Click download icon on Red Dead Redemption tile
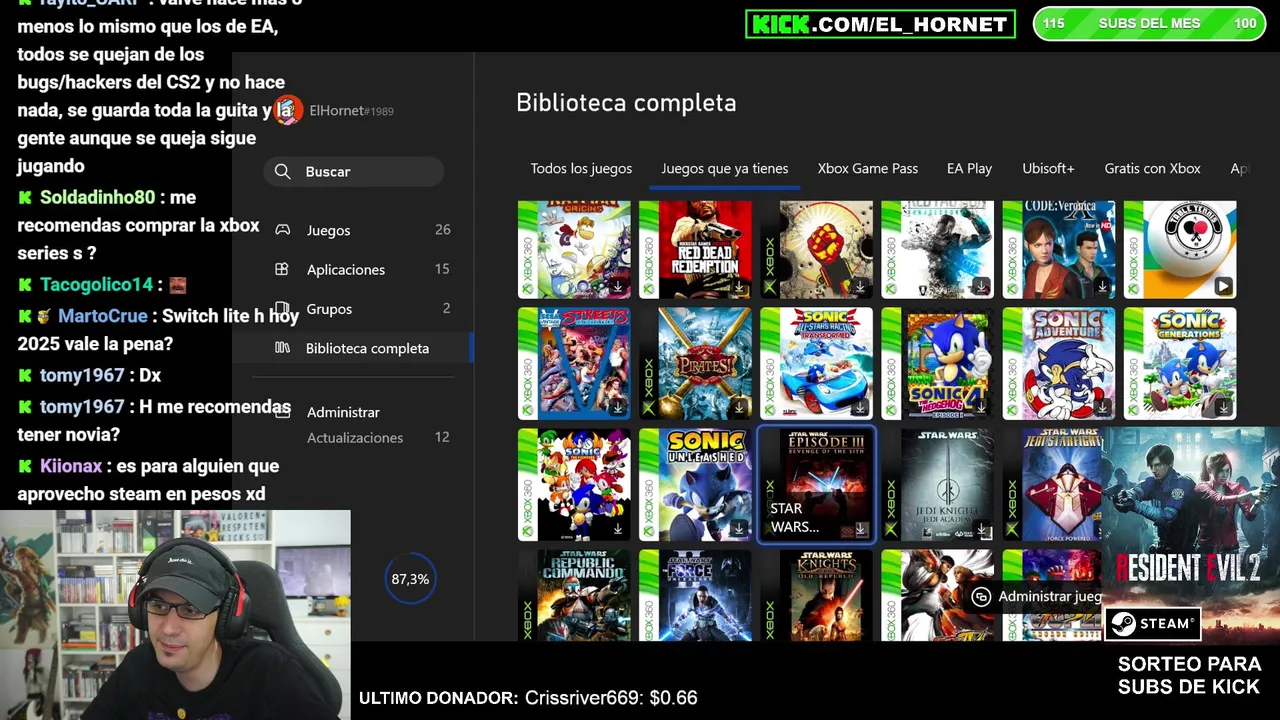The image size is (1280, 720). pyautogui.click(x=739, y=287)
